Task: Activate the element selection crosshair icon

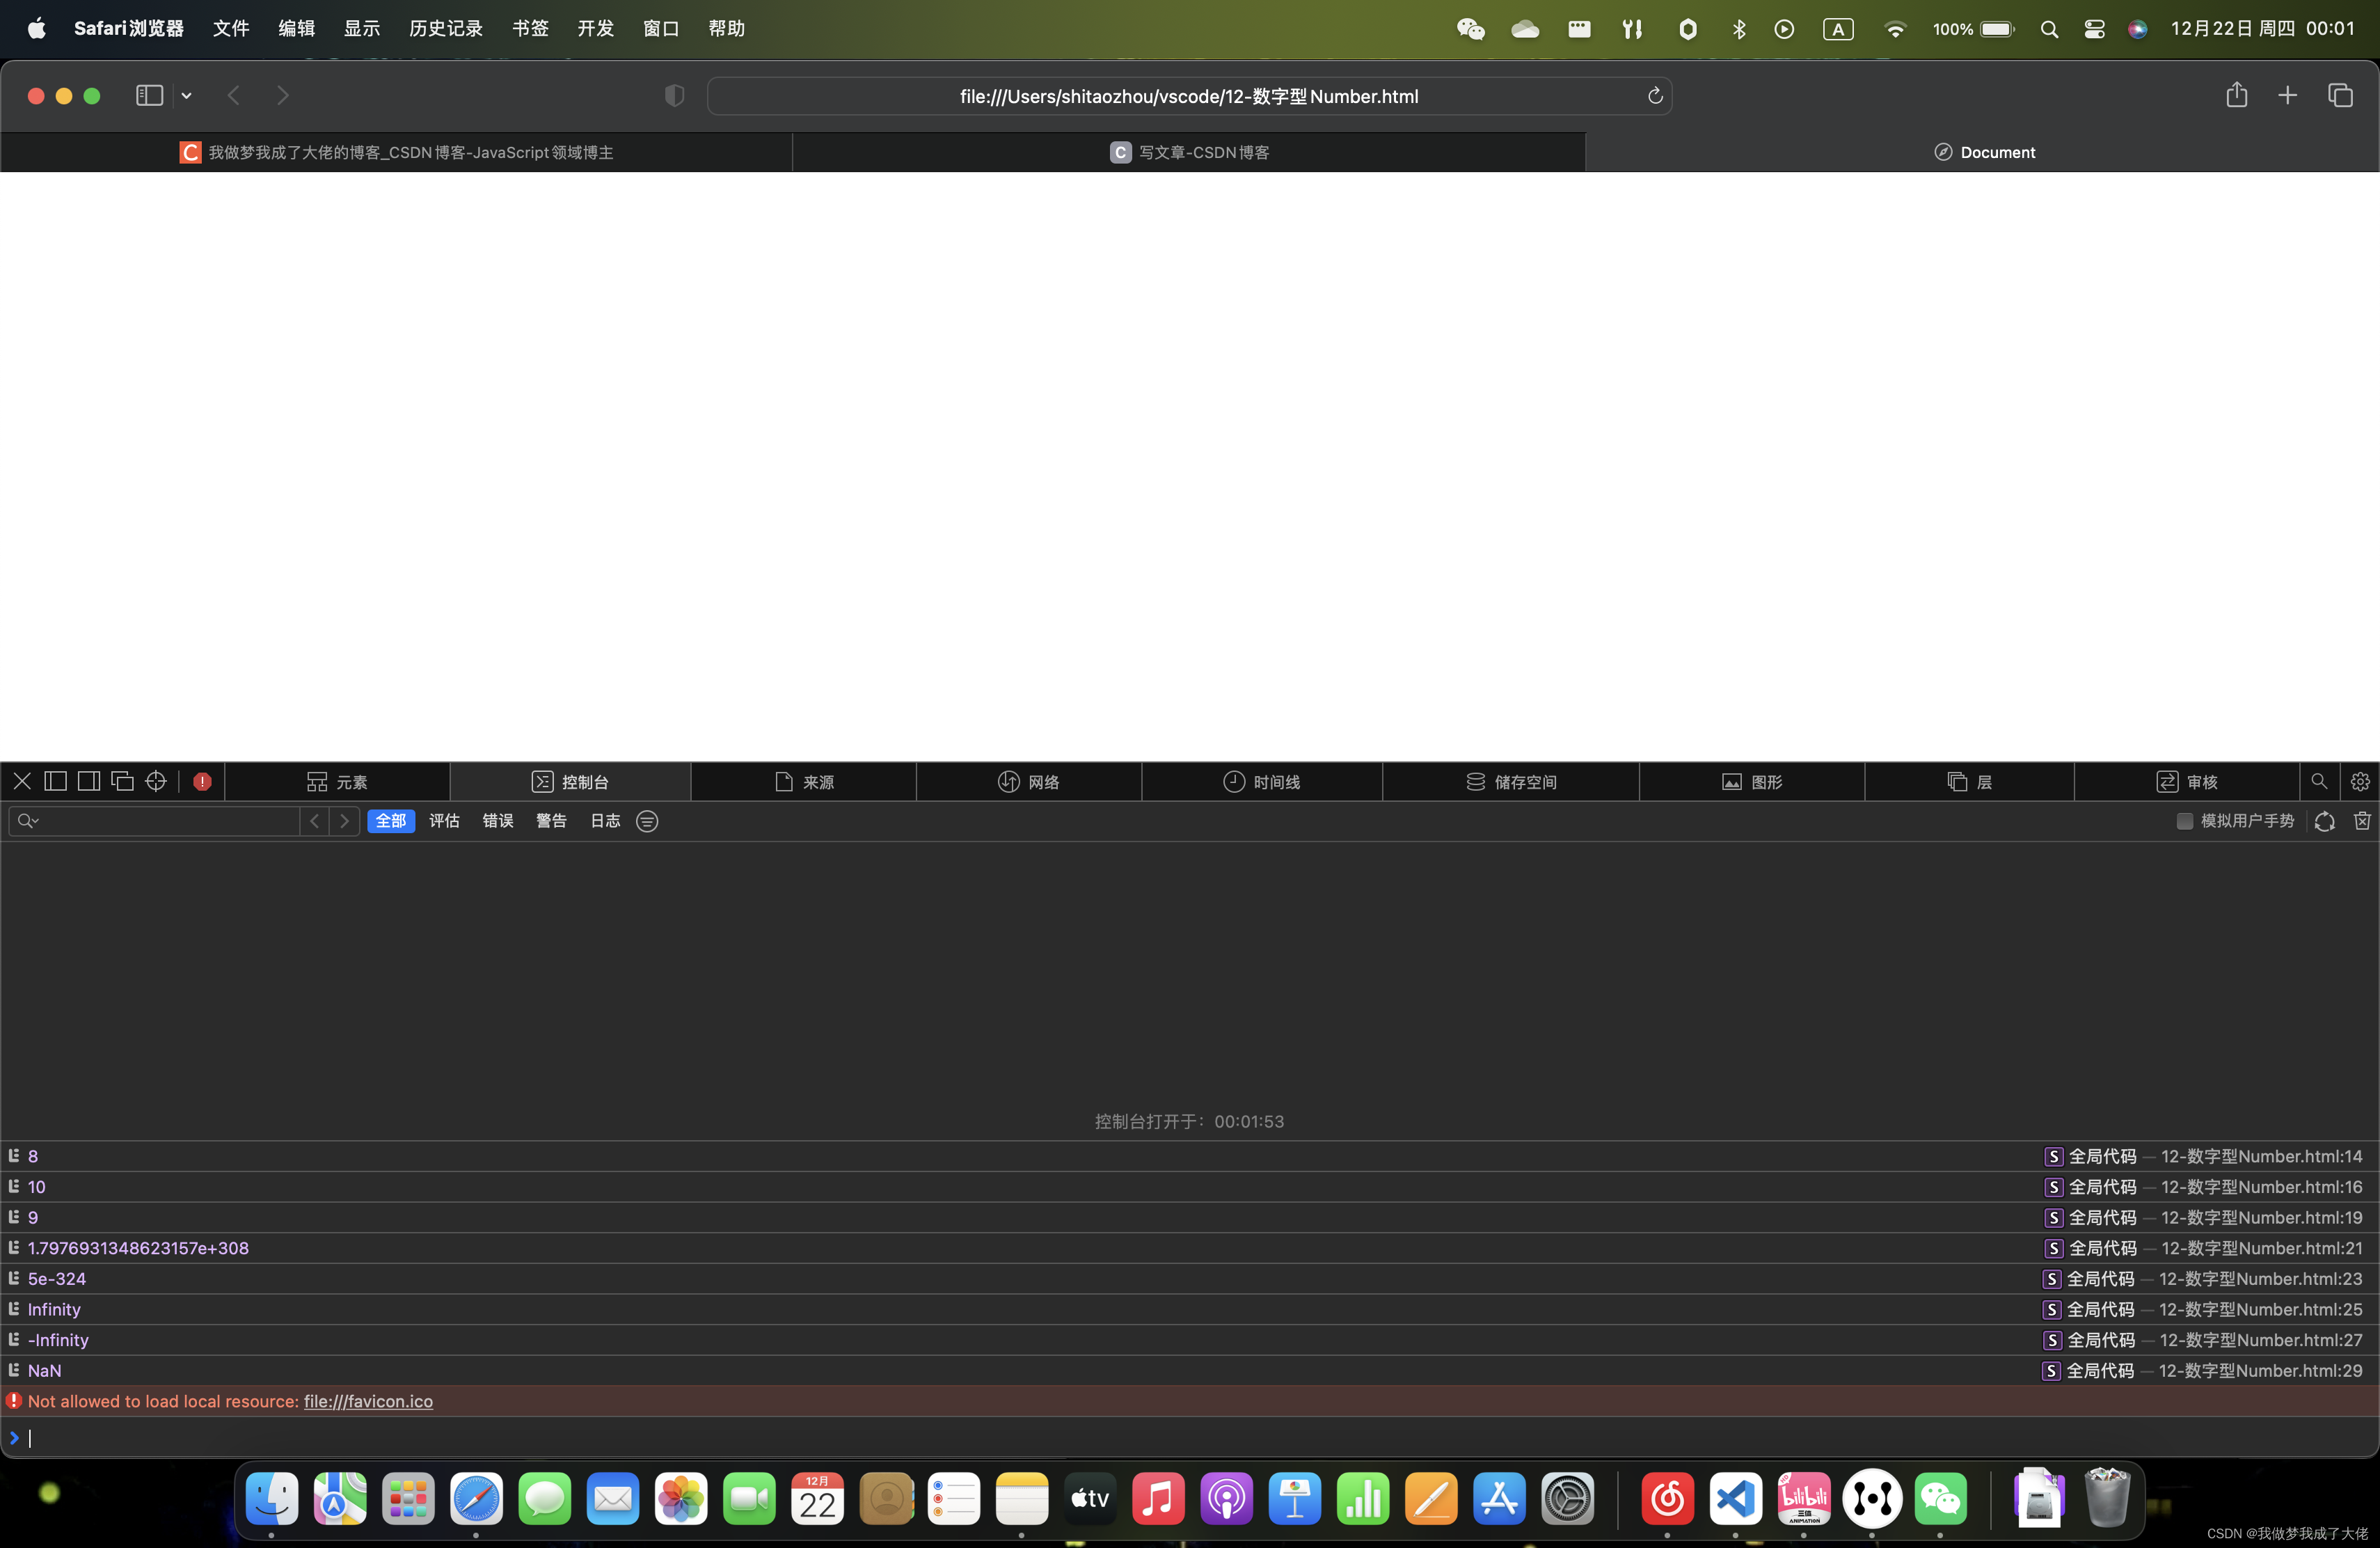Action: (156, 781)
